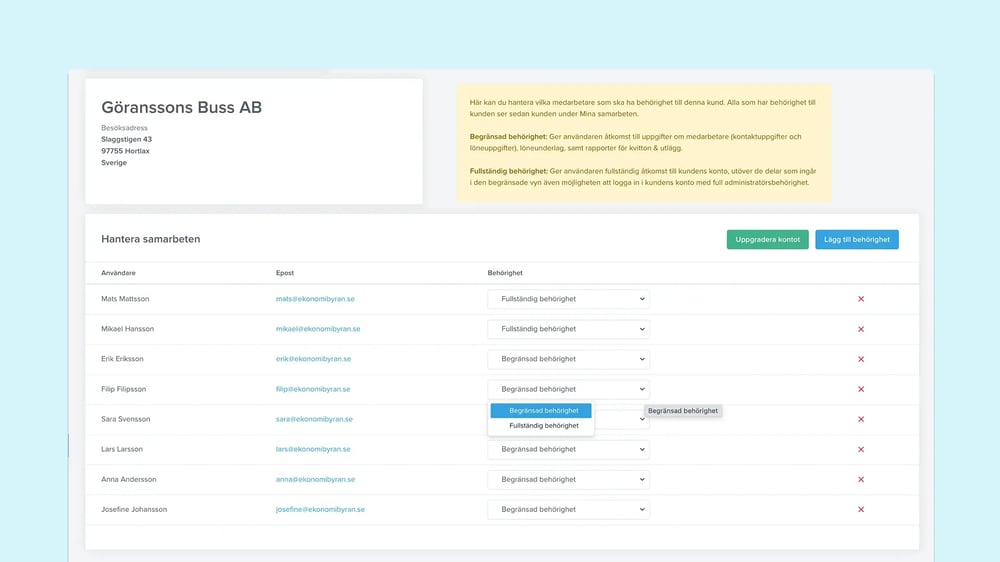The height and width of the screenshot is (562, 1000).
Task: Open permission dropdown for Josefine Johansson
Action: (x=568, y=509)
